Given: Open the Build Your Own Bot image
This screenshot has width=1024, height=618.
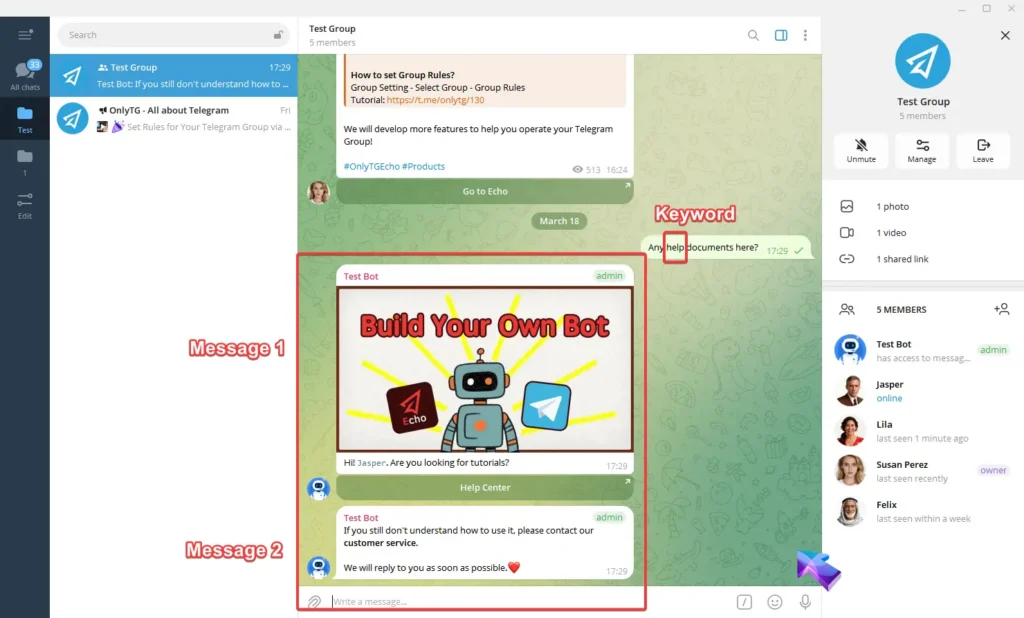Looking at the screenshot, I should click(x=485, y=370).
